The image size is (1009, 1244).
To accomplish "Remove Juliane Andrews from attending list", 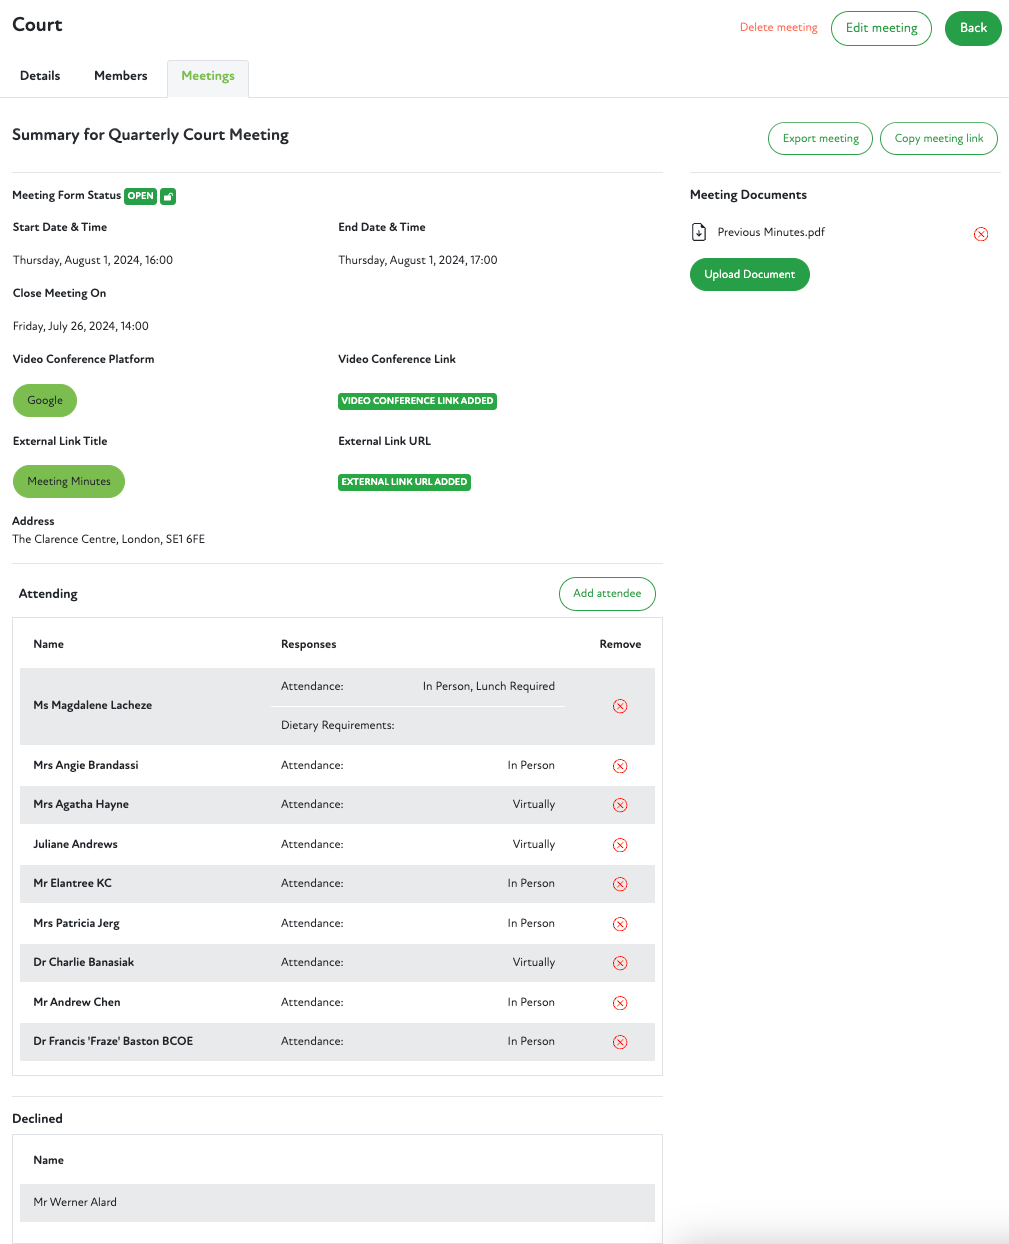I will (x=620, y=845).
